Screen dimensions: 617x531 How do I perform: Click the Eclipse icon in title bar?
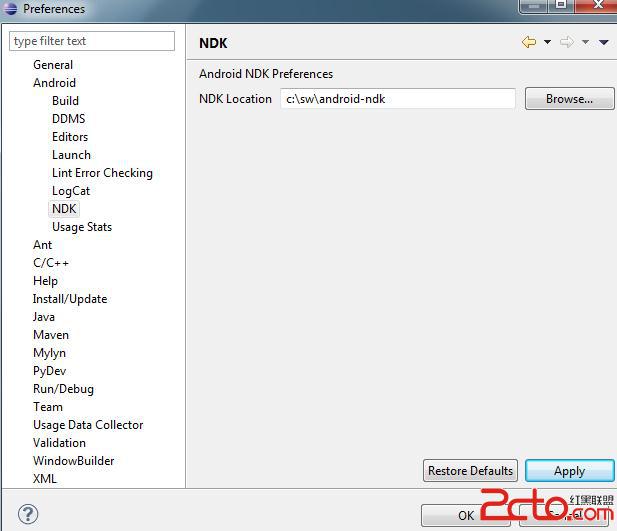pyautogui.click(x=10, y=8)
